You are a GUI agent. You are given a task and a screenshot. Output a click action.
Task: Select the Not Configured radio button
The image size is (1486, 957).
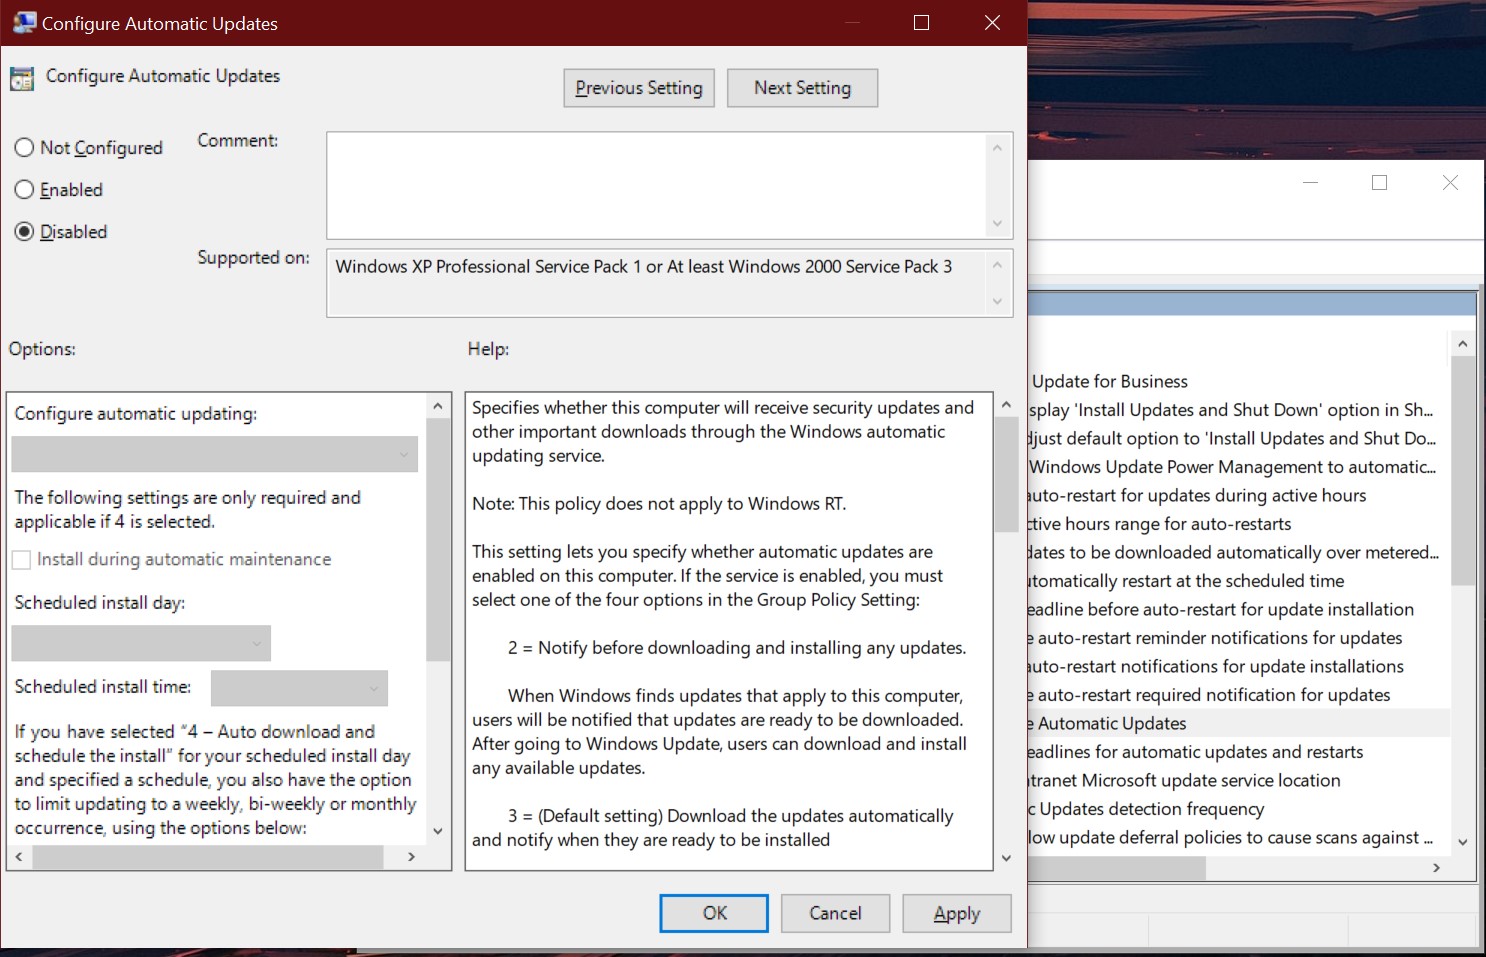pos(88,148)
